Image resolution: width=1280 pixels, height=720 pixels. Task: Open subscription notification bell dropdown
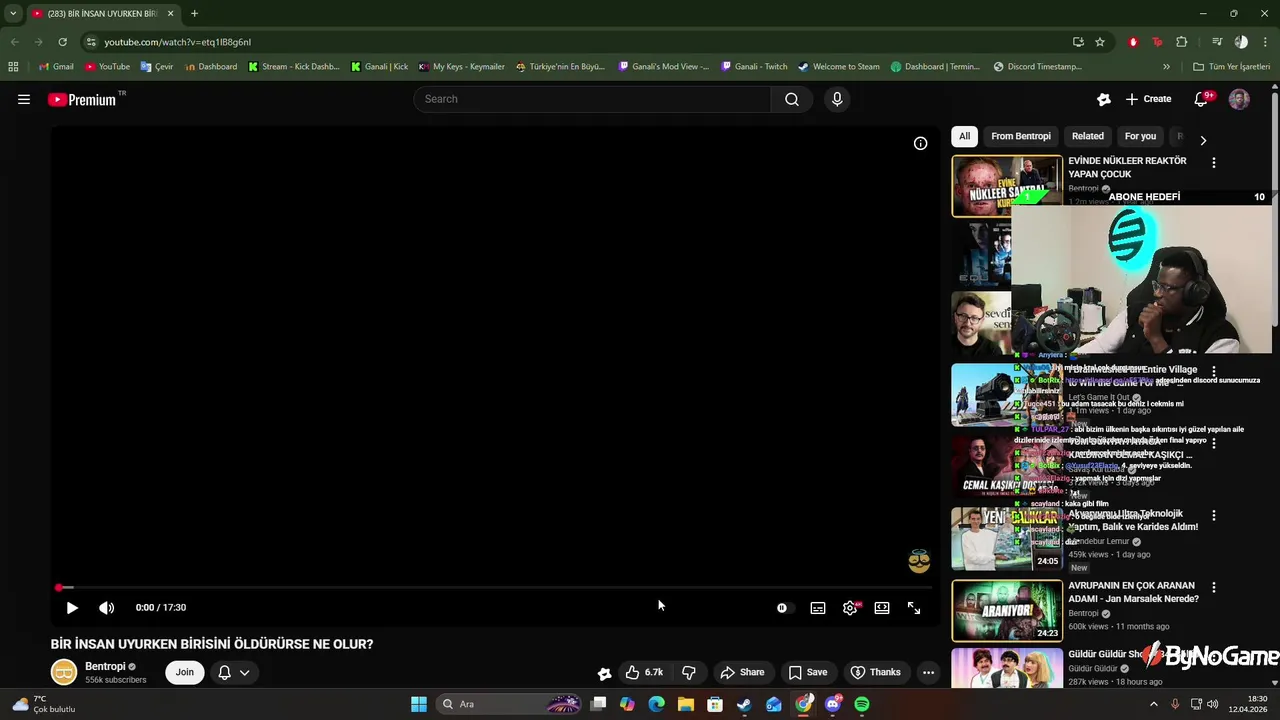click(x=233, y=672)
